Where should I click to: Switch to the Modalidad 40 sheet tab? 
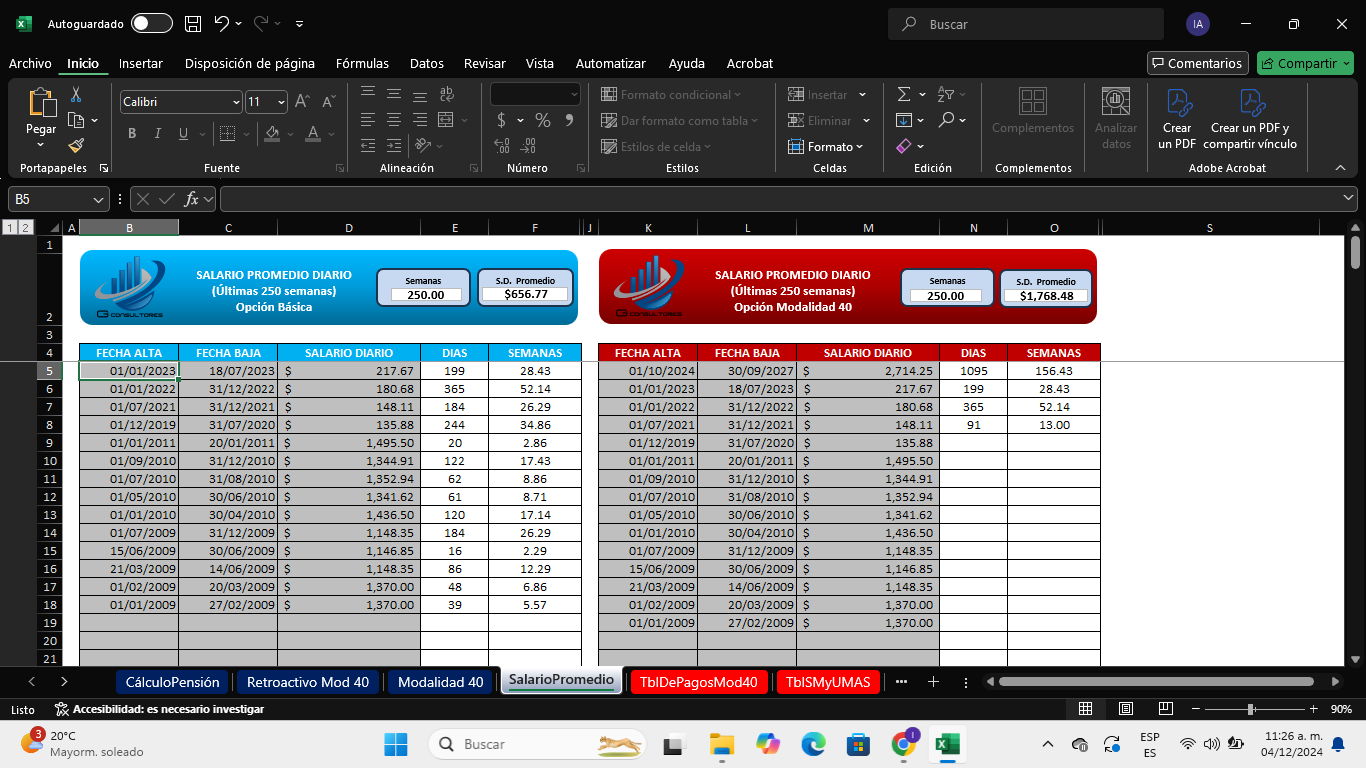[x=440, y=682]
